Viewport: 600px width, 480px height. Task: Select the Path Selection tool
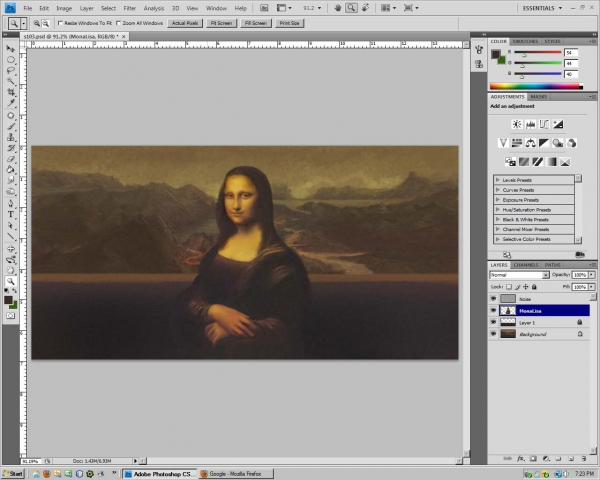10,225
